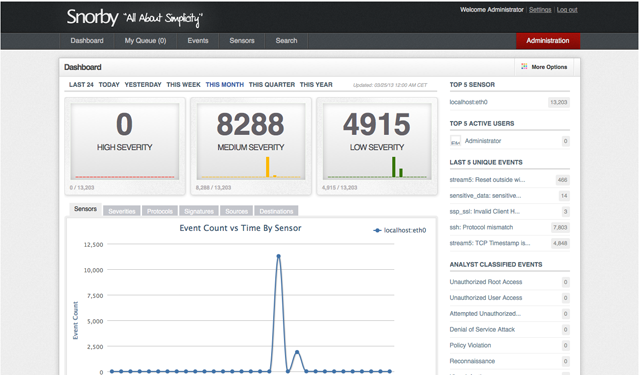Open the Events menu item
The width and height of the screenshot is (640, 375).
pos(198,41)
